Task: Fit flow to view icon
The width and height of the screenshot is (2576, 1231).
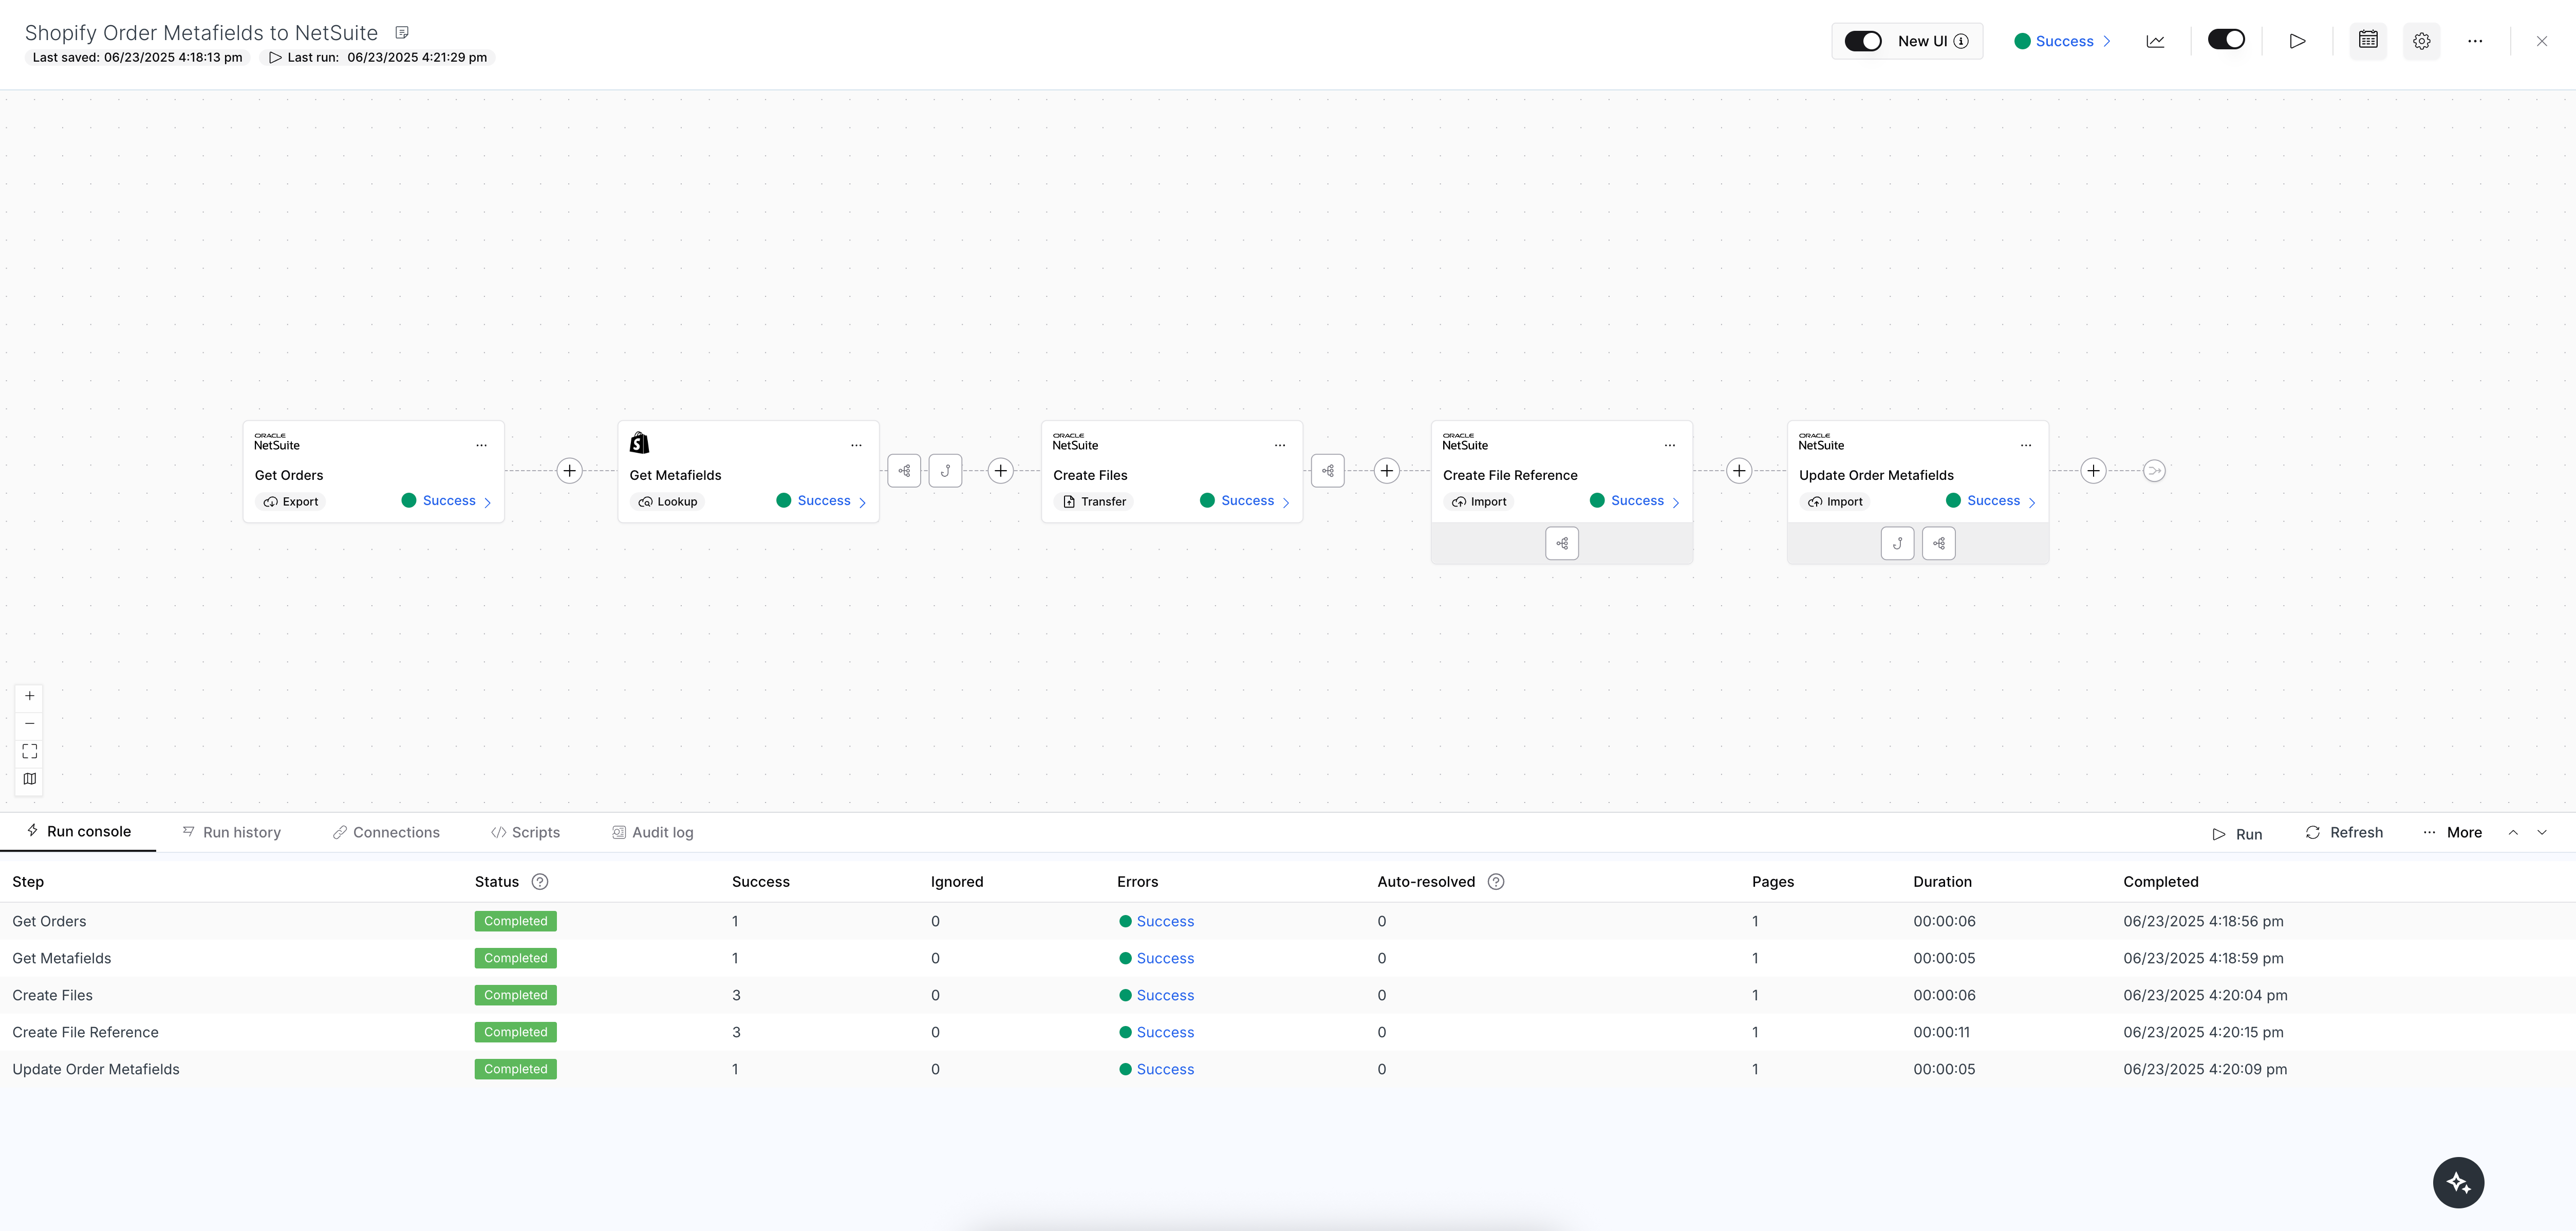Action: pyautogui.click(x=30, y=751)
